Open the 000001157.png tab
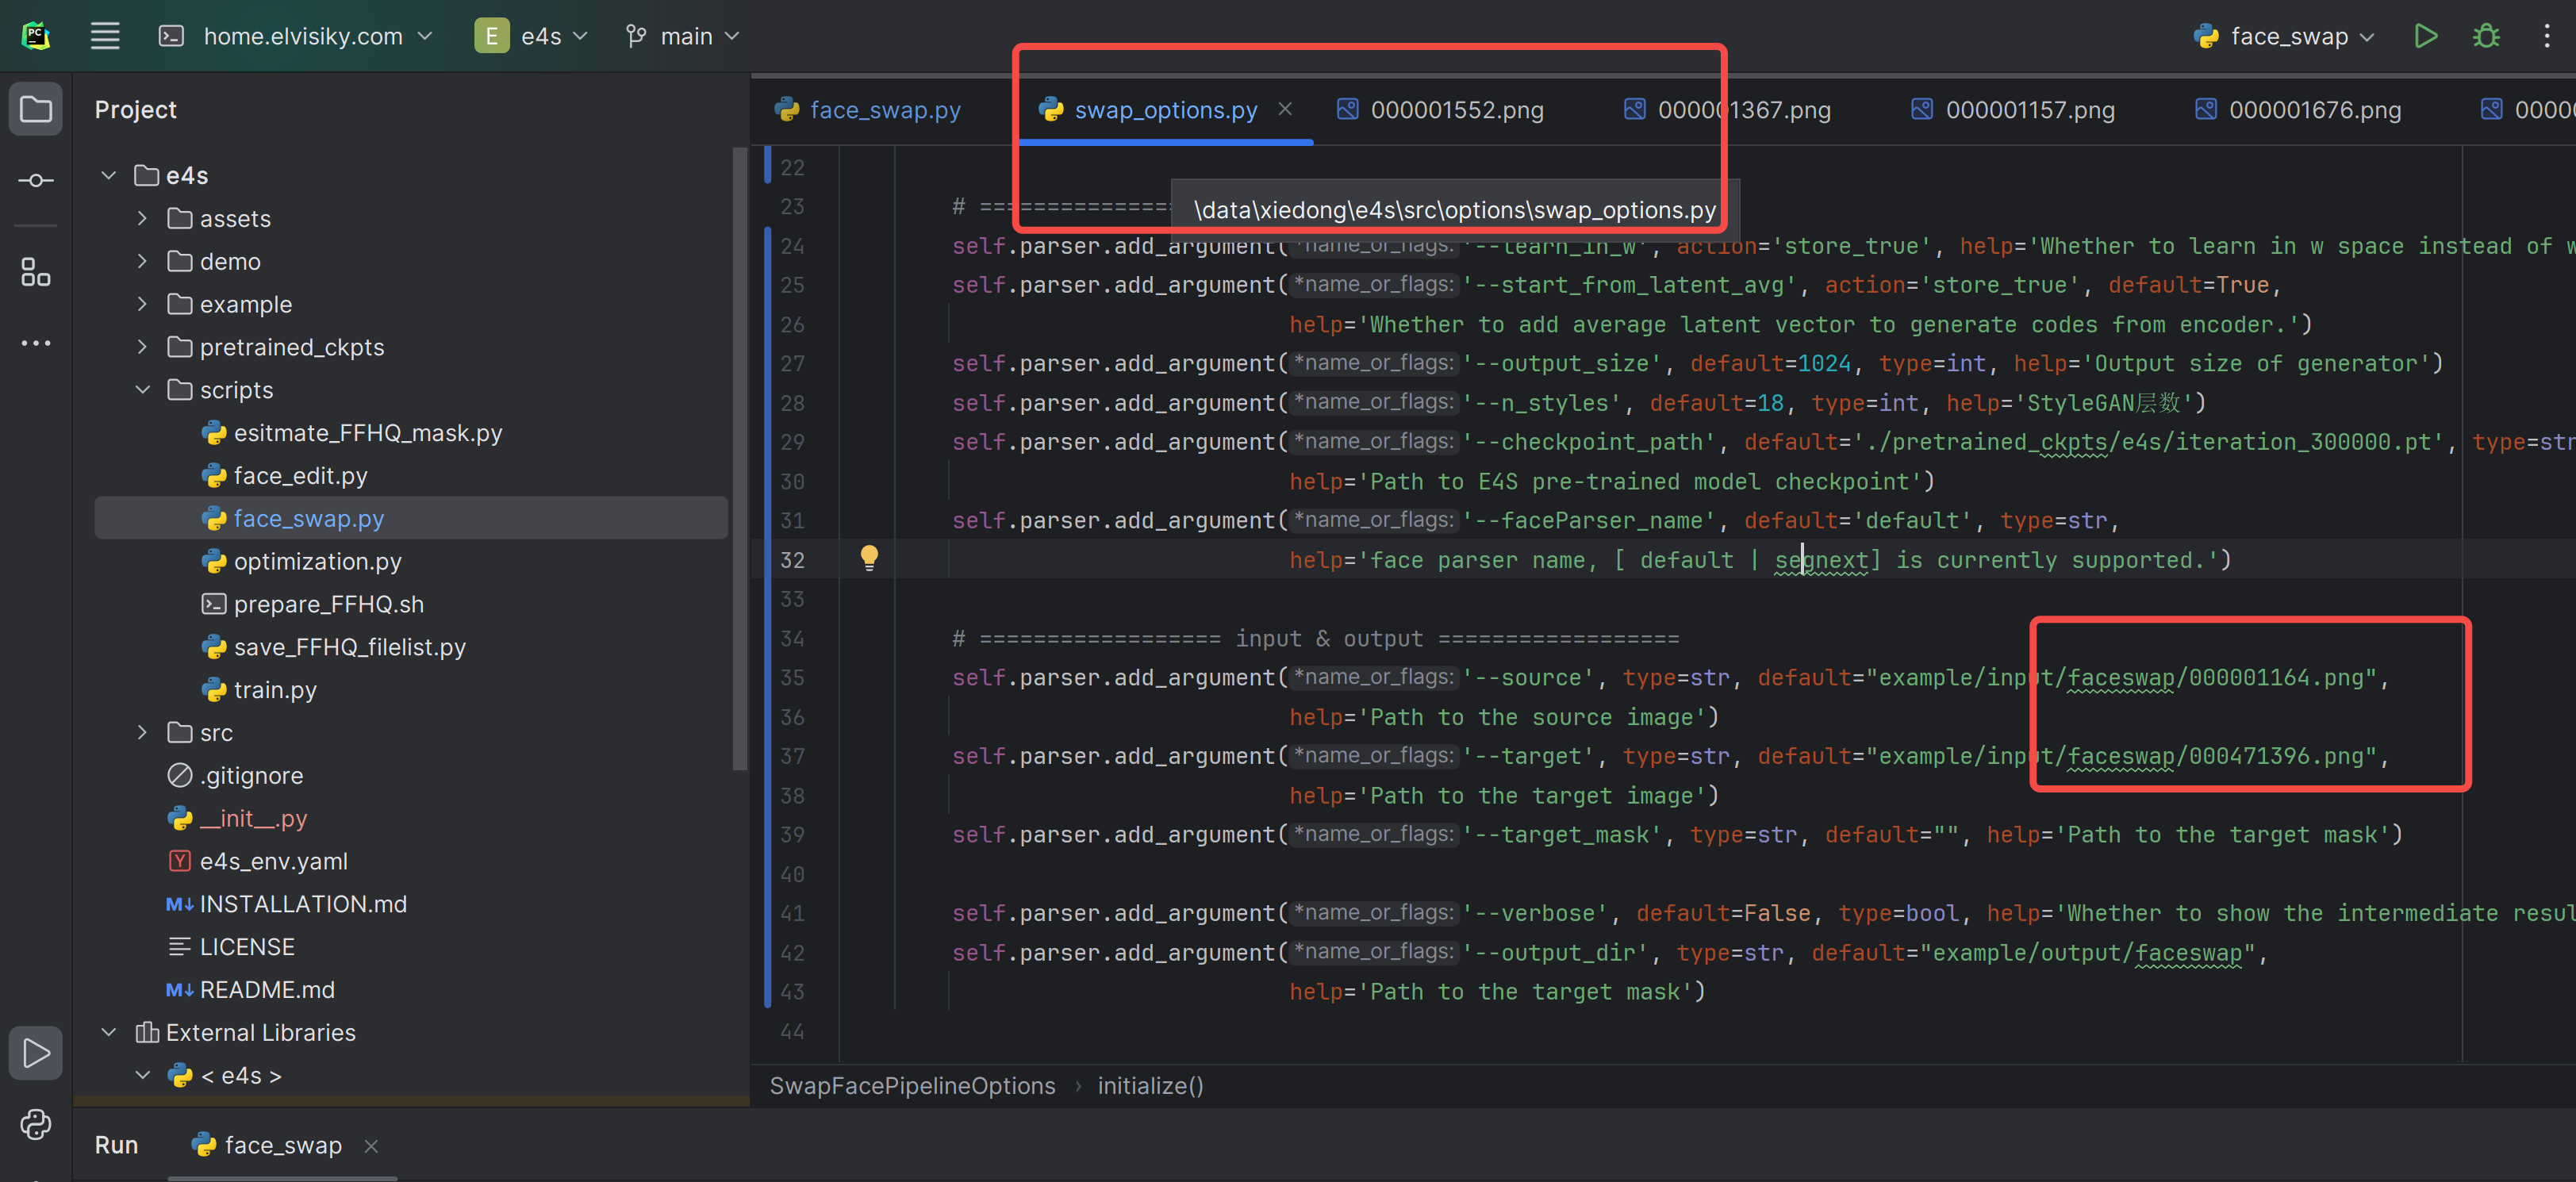The height and width of the screenshot is (1182, 2576). point(2013,110)
